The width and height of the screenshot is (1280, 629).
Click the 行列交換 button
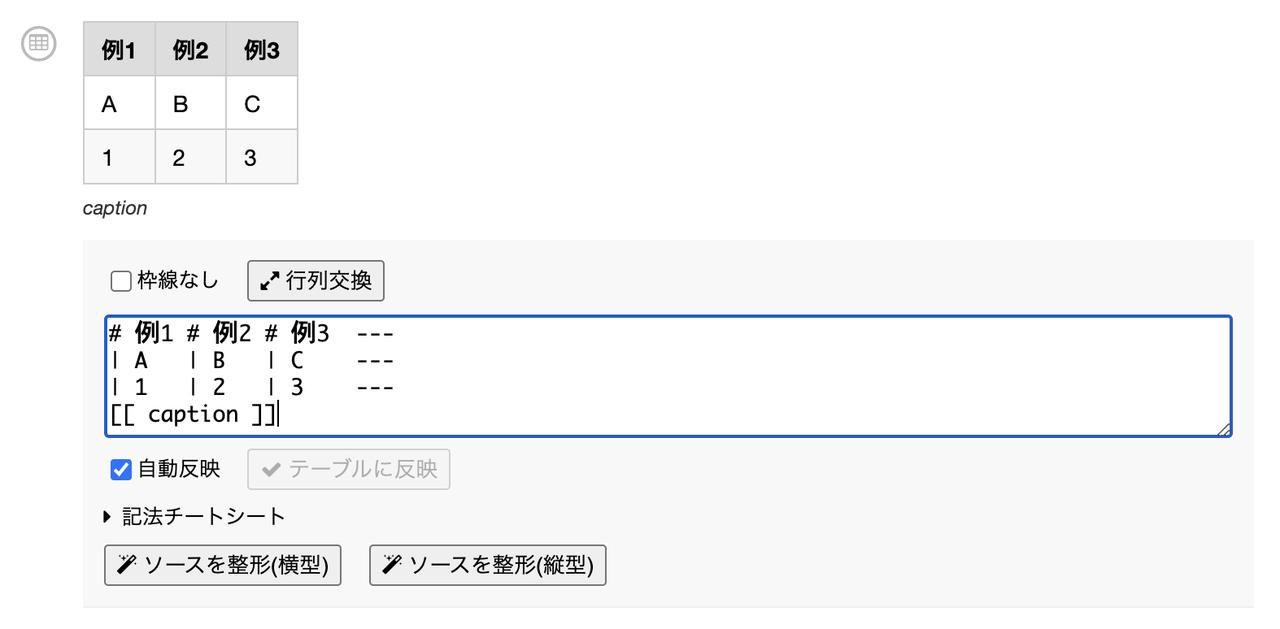[316, 281]
